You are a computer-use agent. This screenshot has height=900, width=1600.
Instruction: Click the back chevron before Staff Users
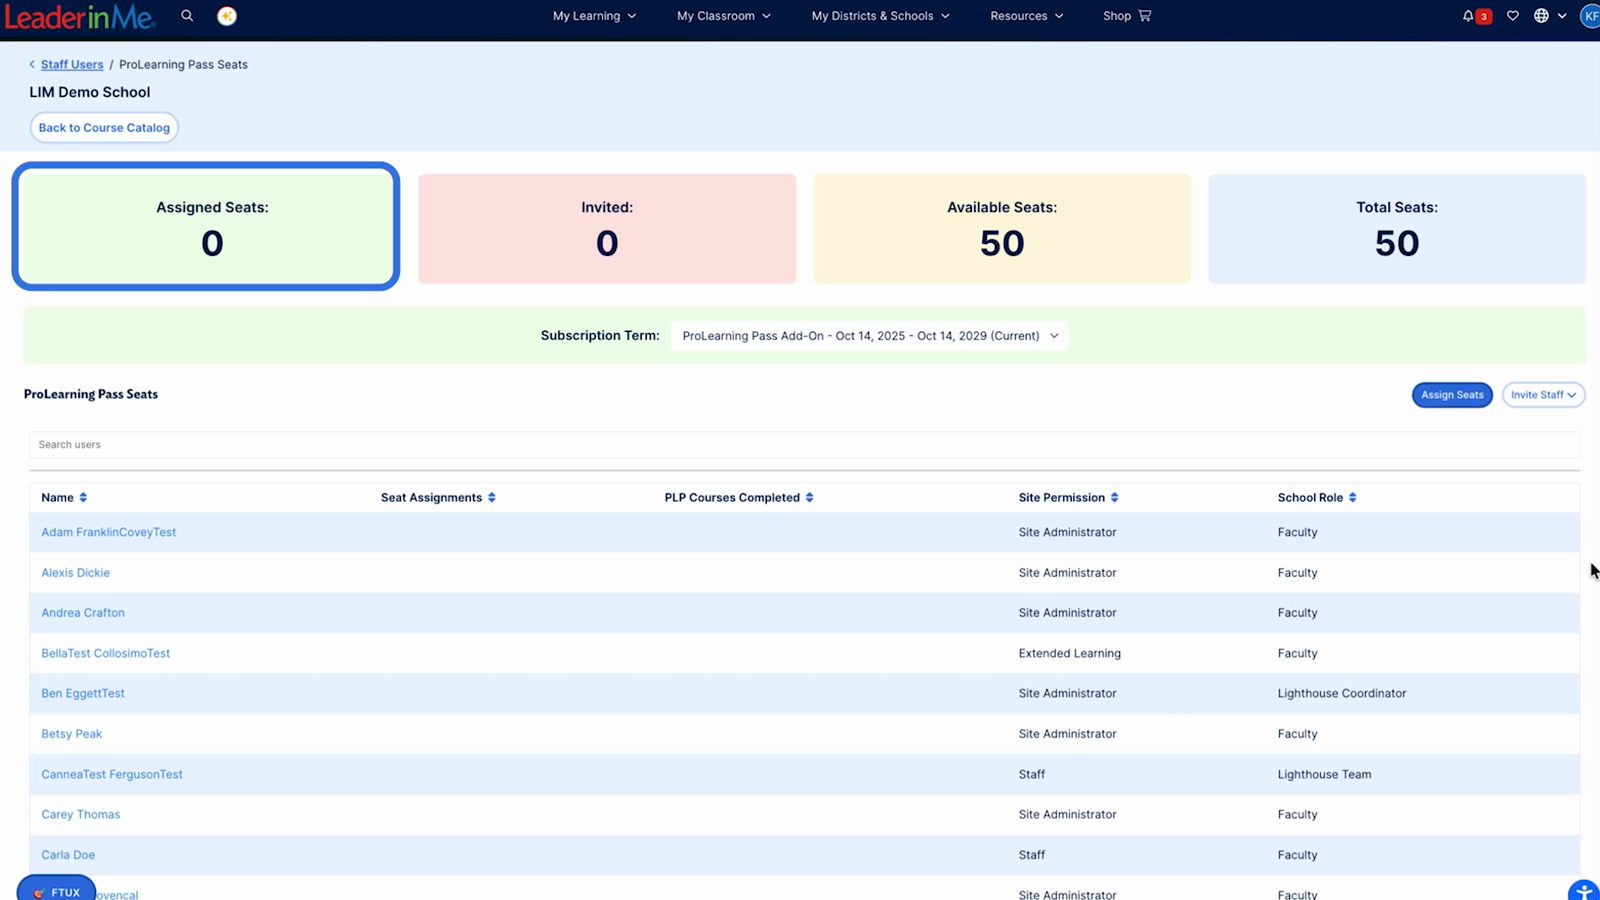pos(32,64)
